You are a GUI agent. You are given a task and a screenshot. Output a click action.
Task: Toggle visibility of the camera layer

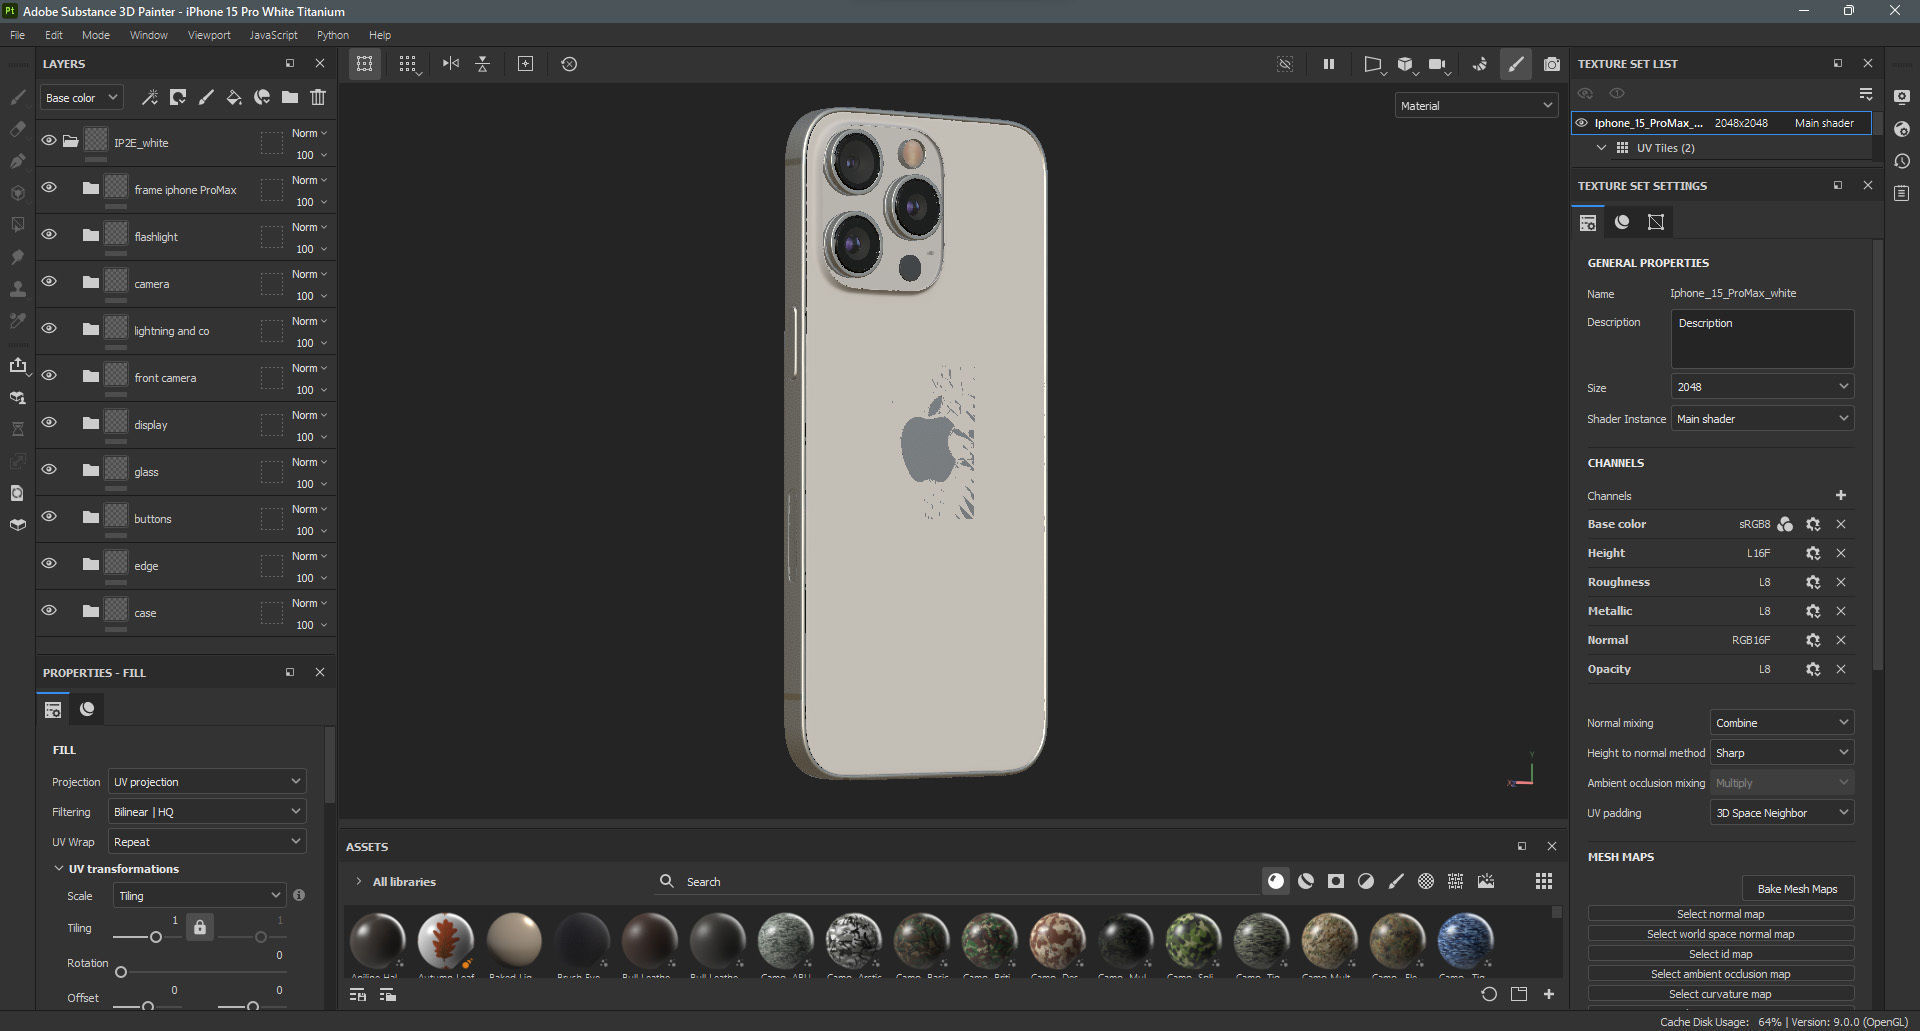(x=48, y=282)
